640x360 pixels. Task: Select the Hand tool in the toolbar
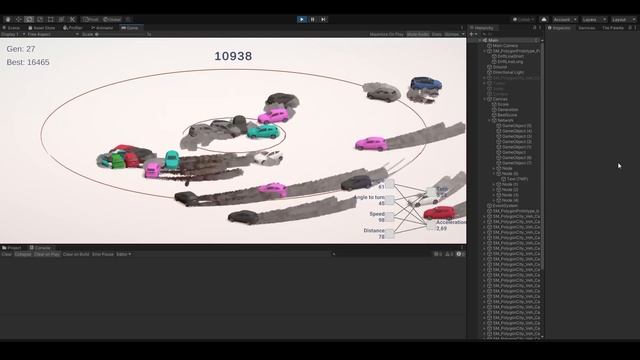point(8,19)
